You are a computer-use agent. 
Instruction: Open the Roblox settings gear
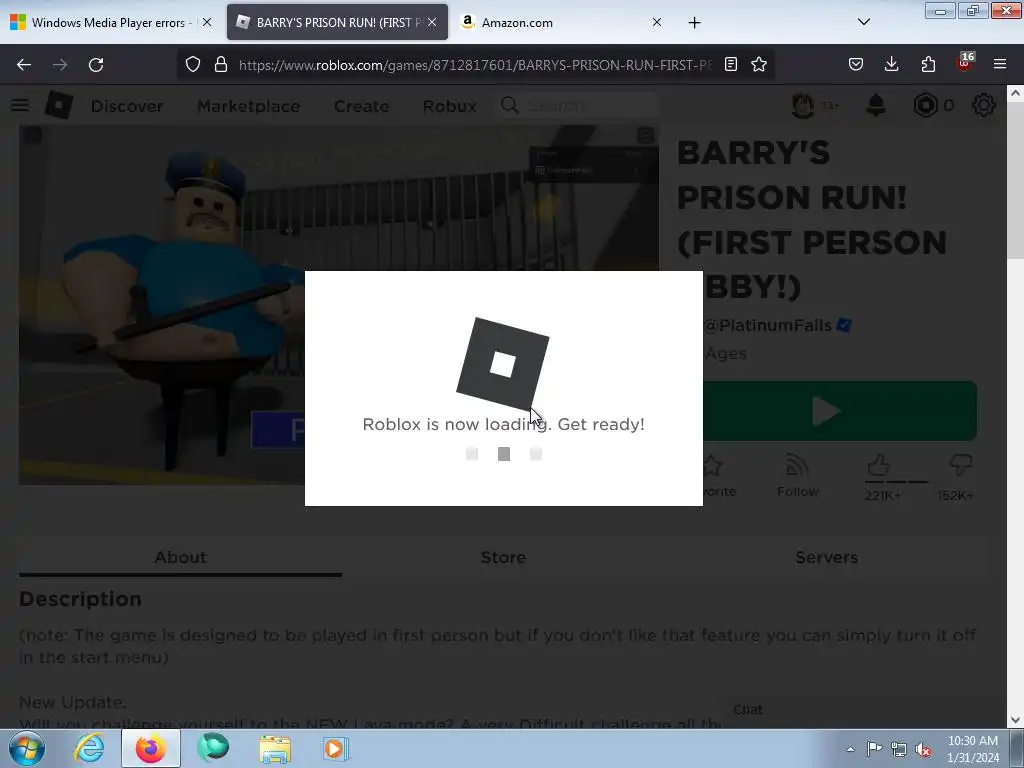984,105
